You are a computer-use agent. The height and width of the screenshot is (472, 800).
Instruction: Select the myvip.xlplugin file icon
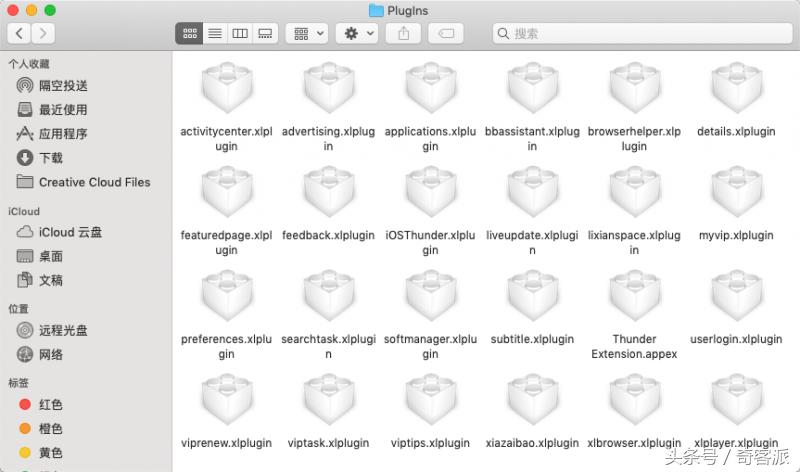point(736,195)
